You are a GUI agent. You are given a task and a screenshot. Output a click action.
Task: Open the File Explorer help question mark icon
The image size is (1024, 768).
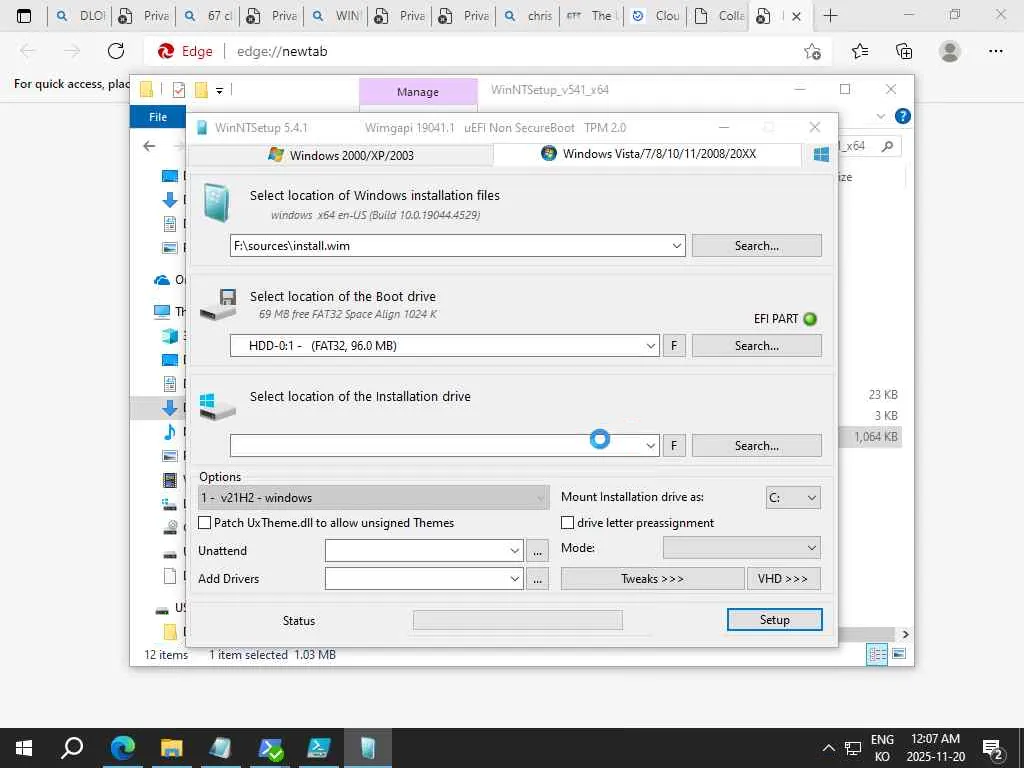point(903,116)
